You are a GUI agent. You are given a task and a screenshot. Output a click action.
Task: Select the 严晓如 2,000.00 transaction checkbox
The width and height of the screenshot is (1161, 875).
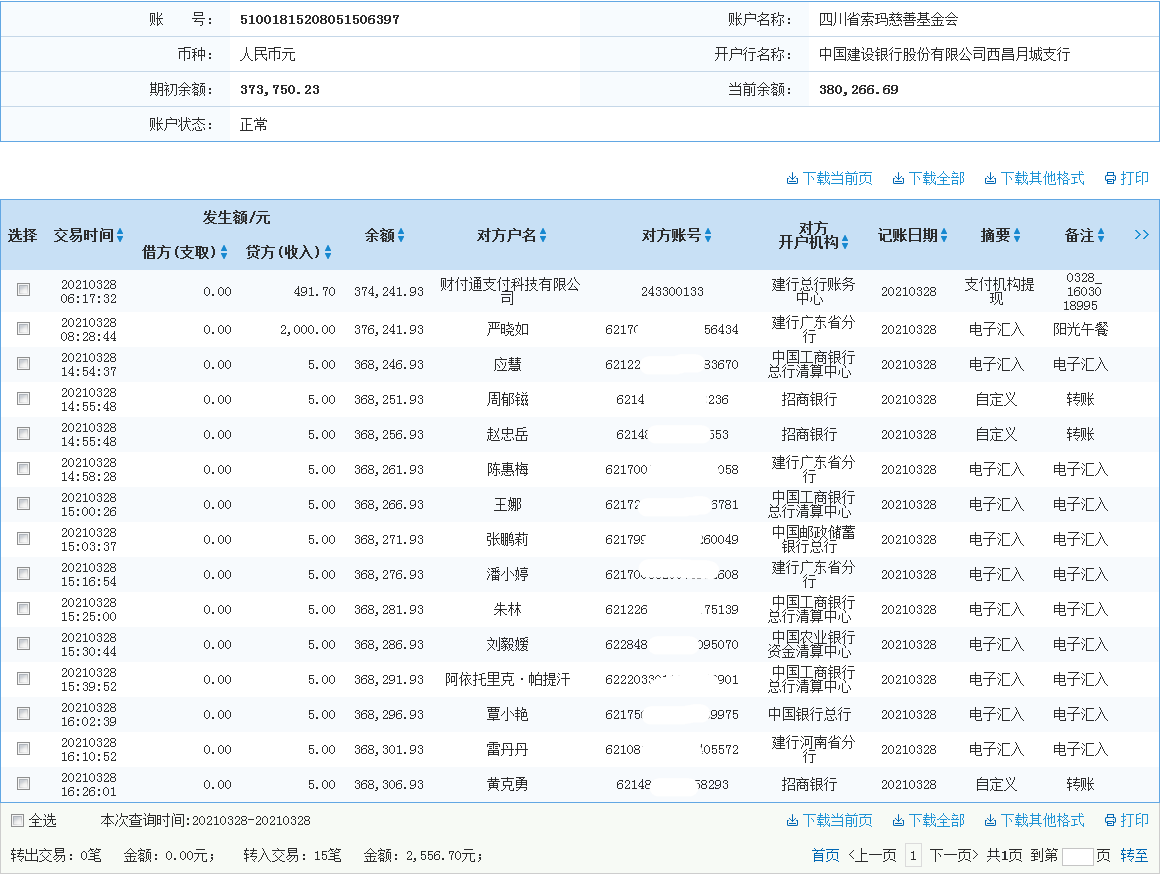coord(24,328)
